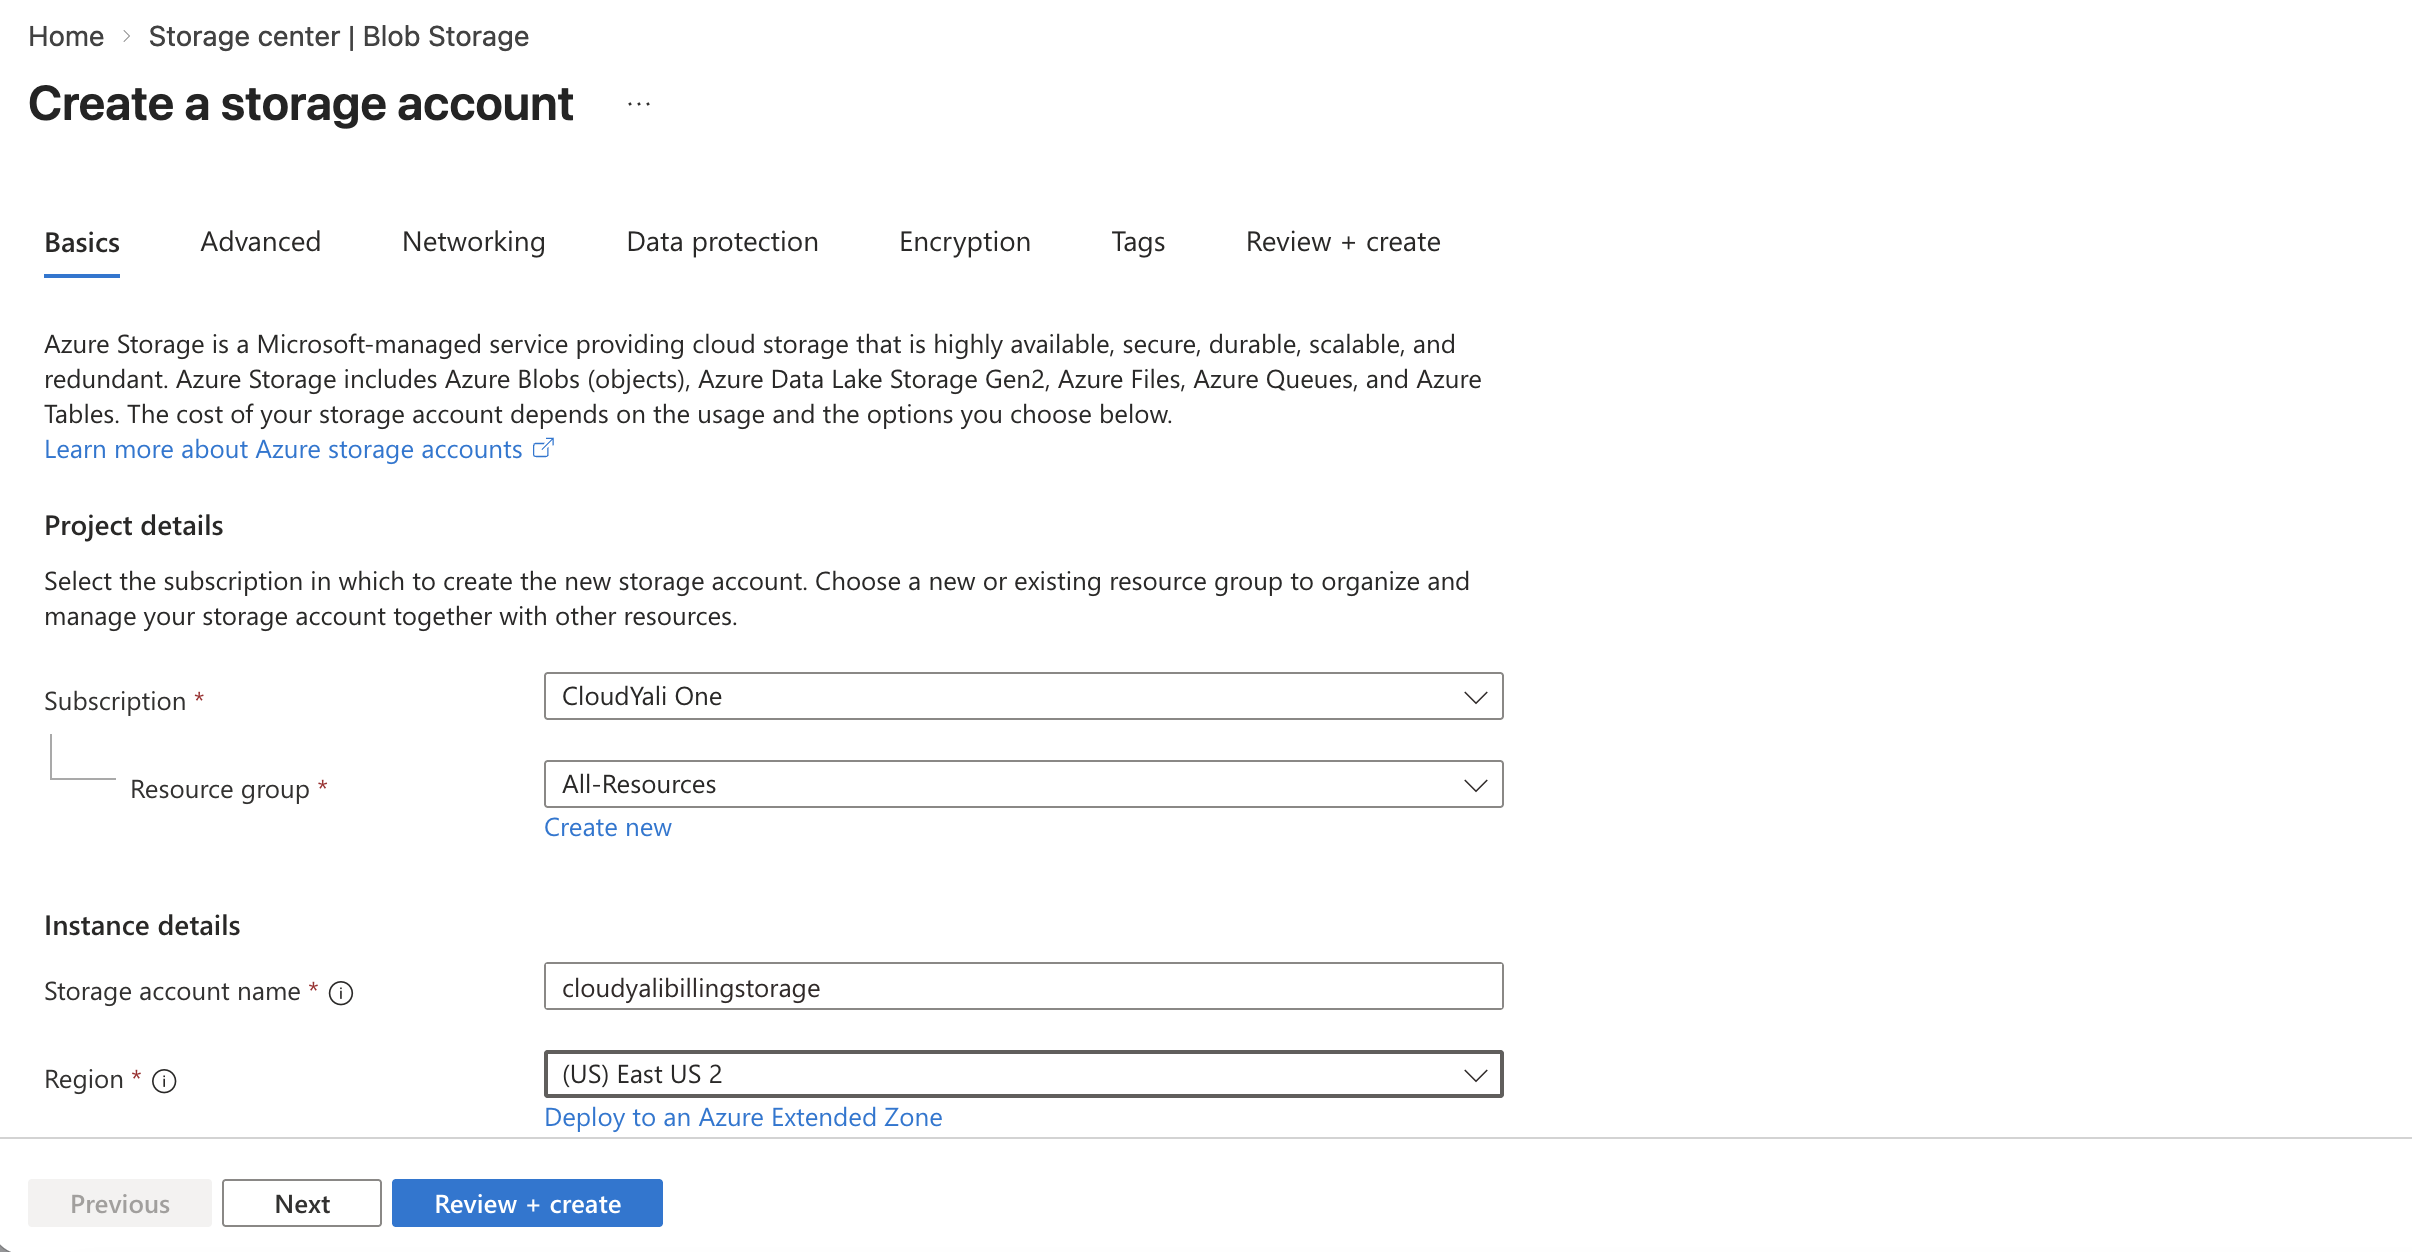
Task: Navigate to Home via breadcrumb
Action: 66,36
